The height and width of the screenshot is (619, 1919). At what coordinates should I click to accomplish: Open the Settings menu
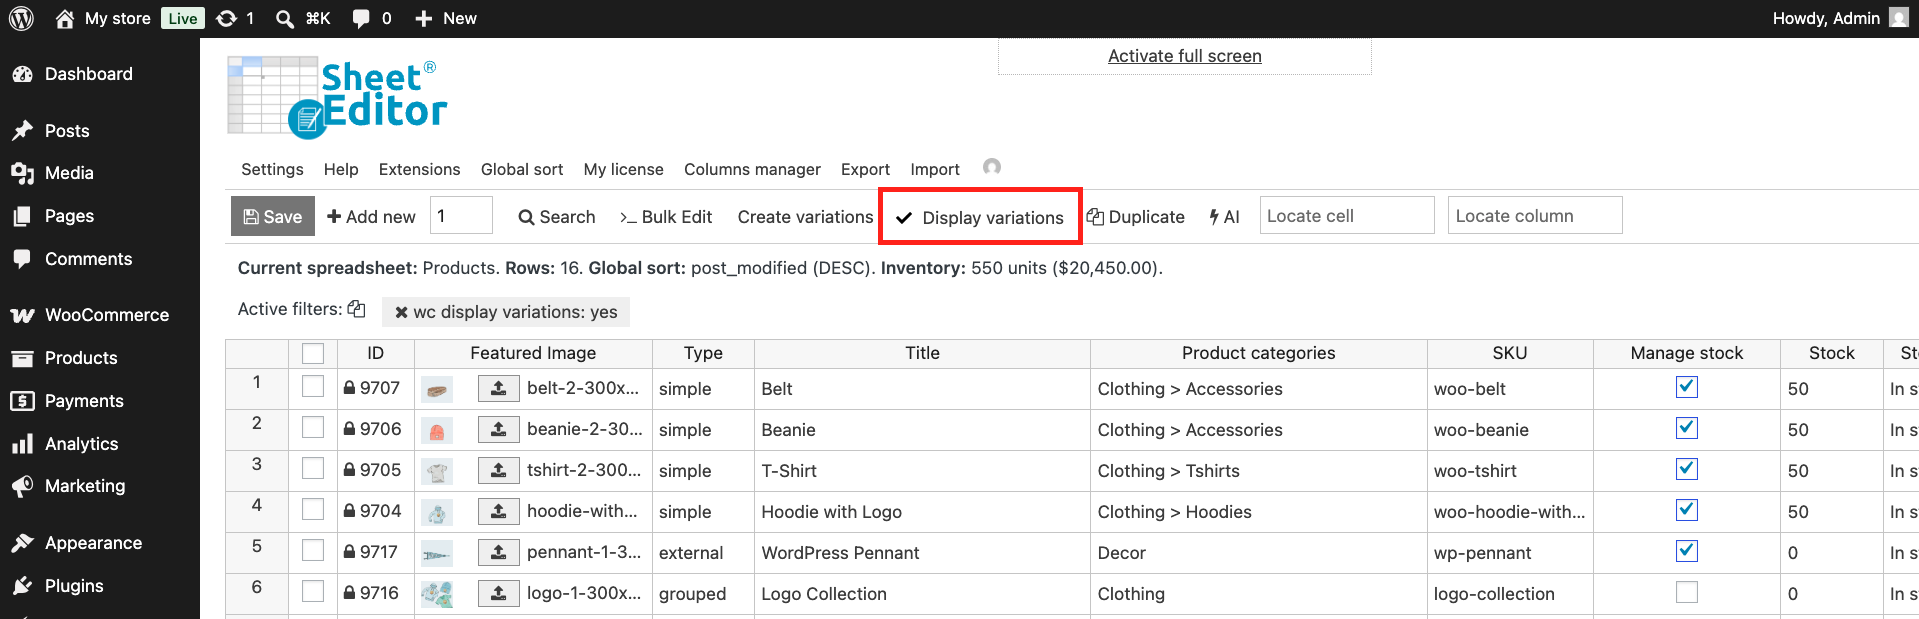pyautogui.click(x=272, y=169)
